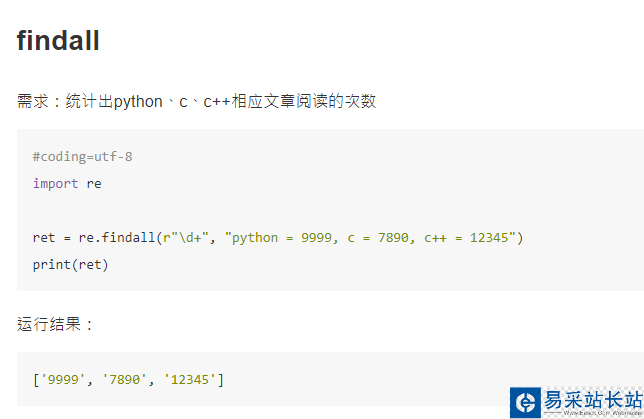644x419 pixels.
Task: Click the regex pattern r"\d+" string
Action: (189, 238)
